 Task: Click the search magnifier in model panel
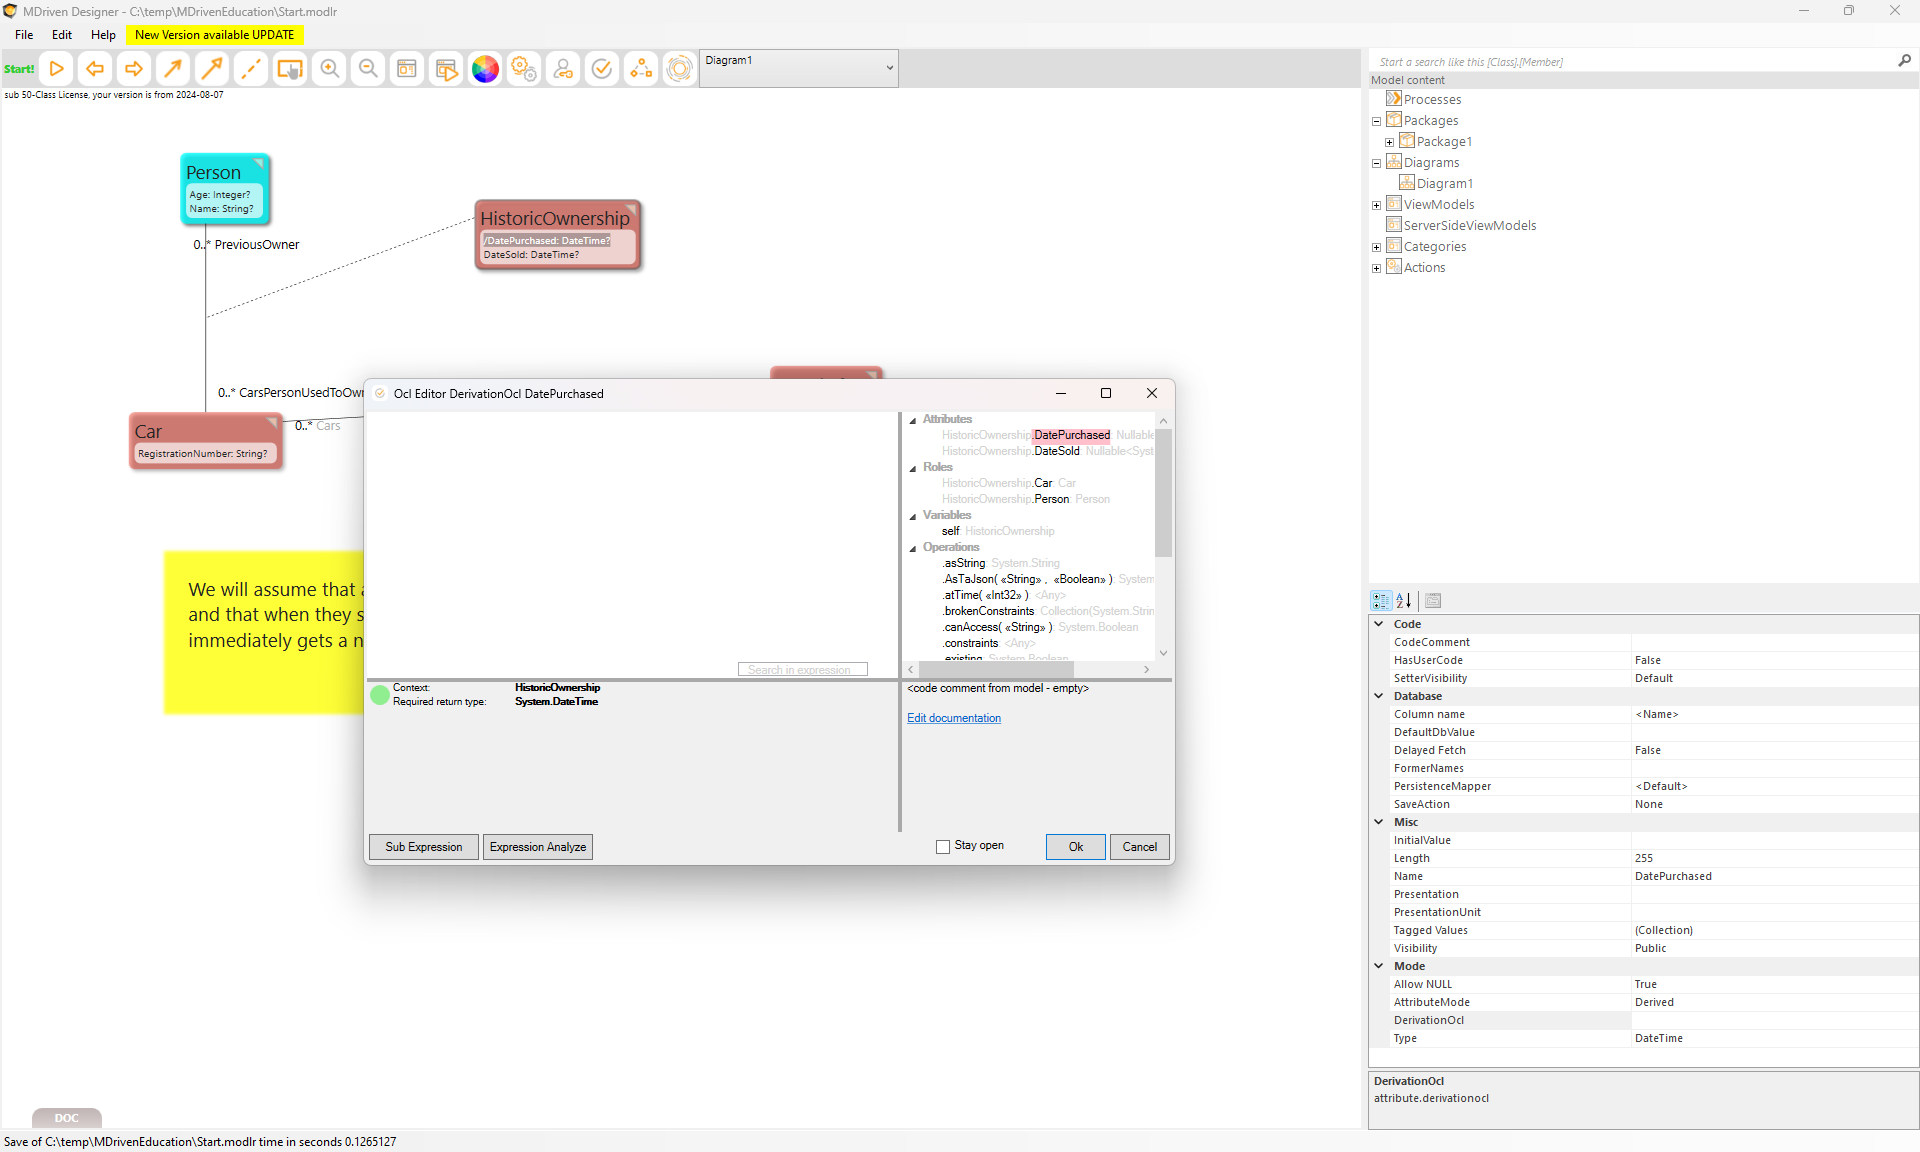tap(1904, 61)
